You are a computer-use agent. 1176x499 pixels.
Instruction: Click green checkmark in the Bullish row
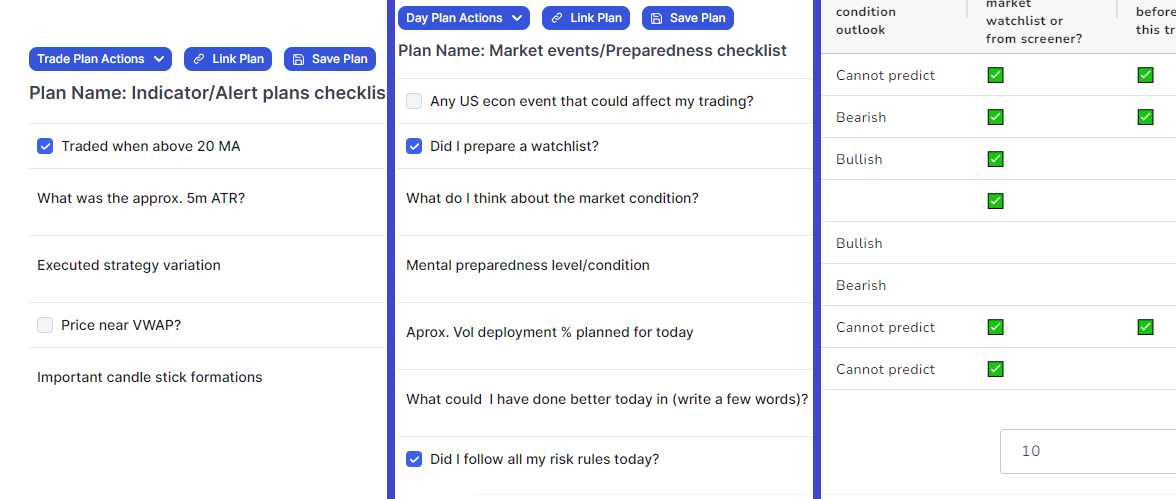[x=995, y=159]
